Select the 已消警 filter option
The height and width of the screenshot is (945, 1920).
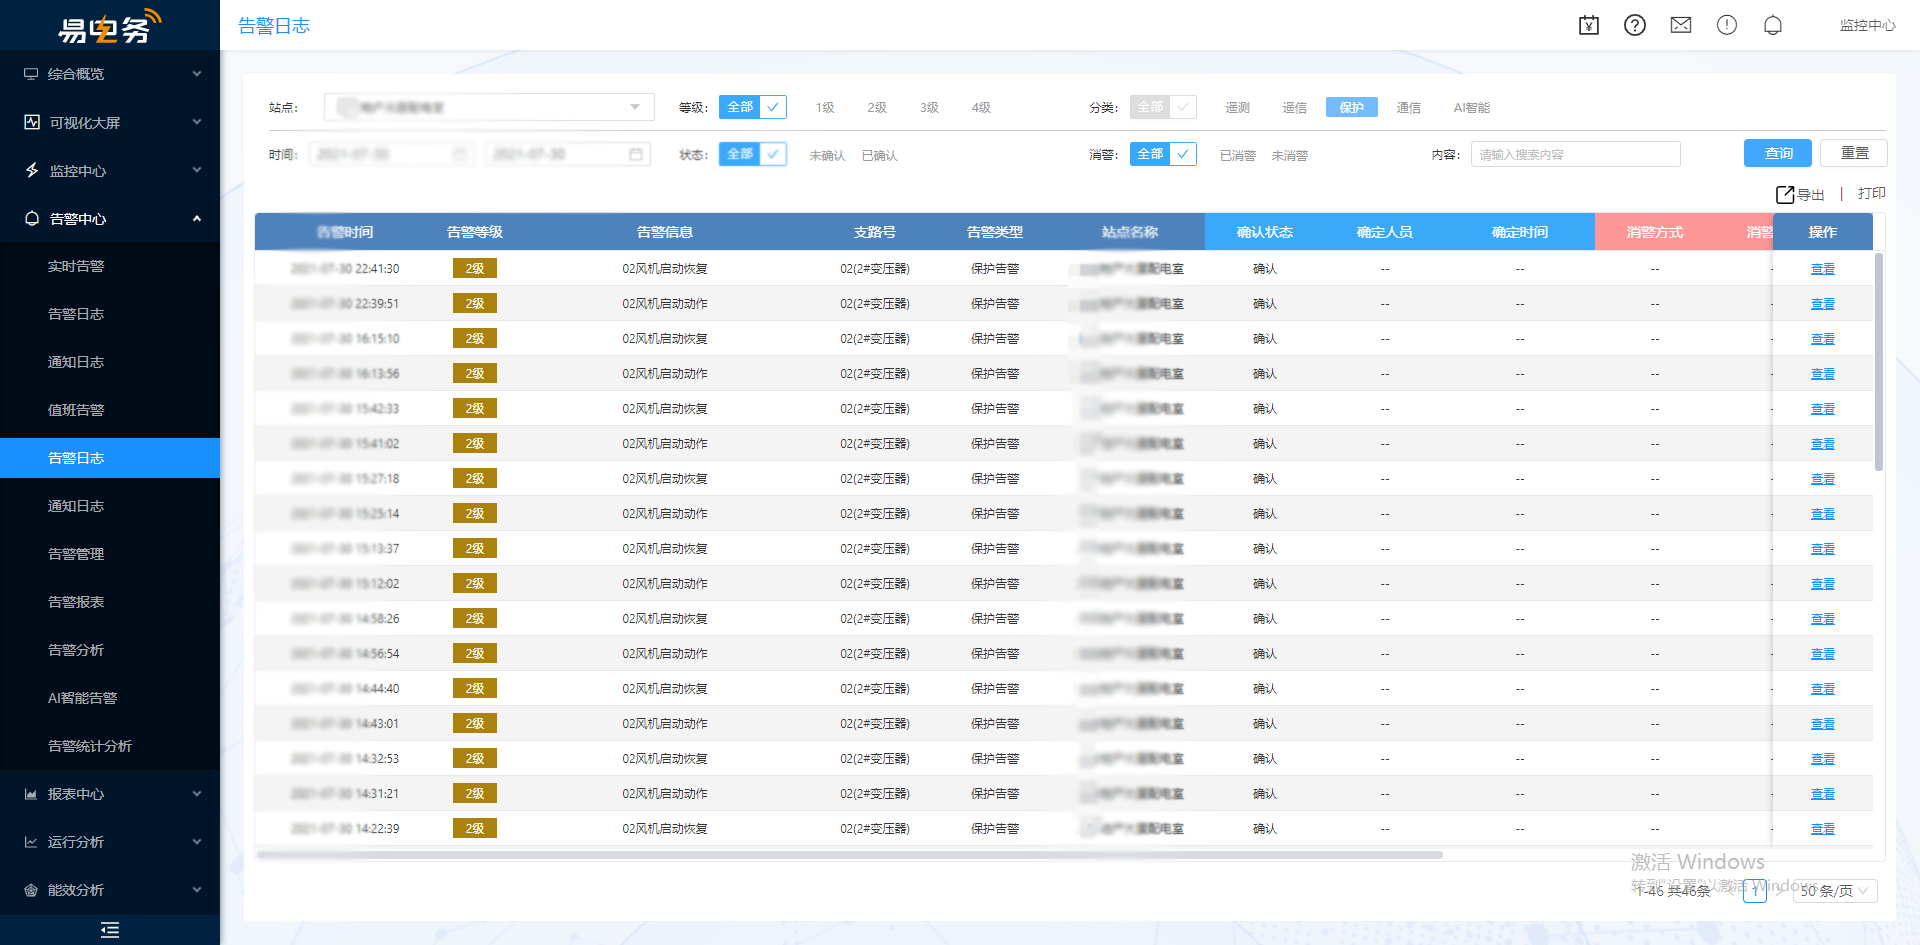[x=1237, y=155]
